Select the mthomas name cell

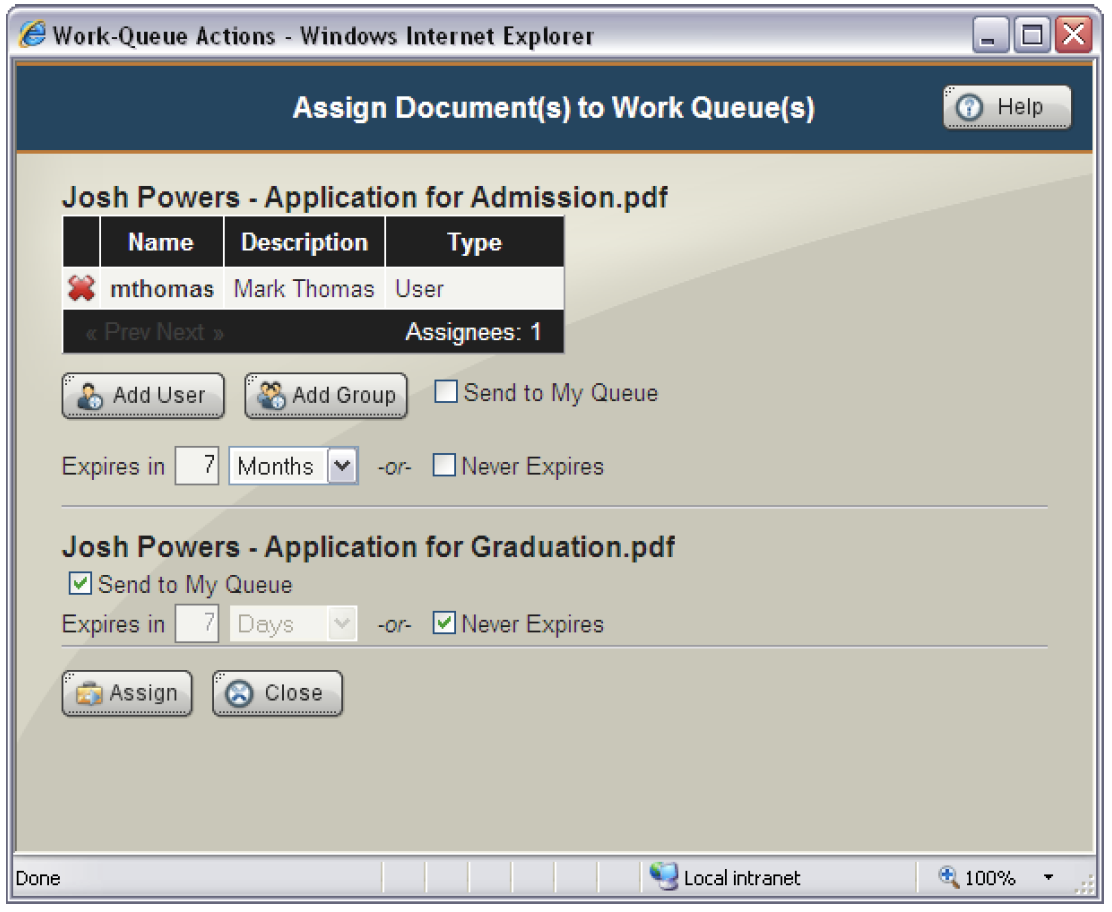pyautogui.click(x=162, y=289)
